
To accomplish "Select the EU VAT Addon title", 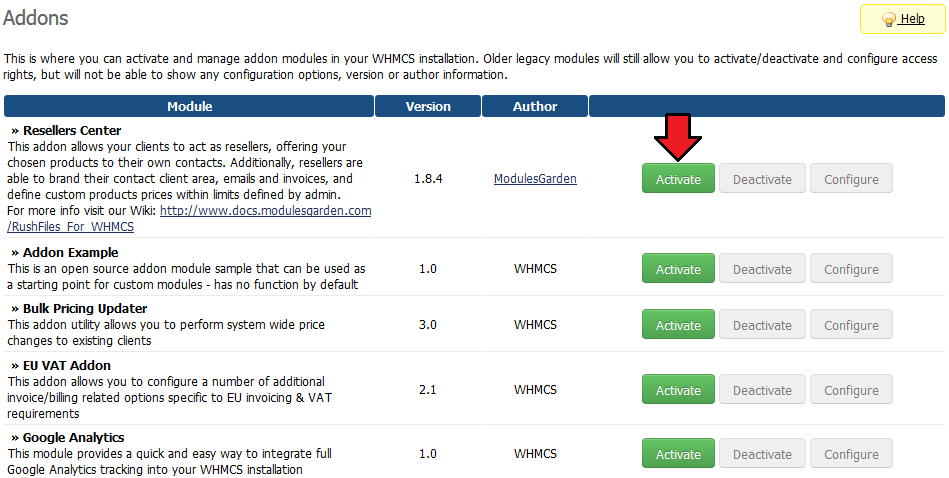I will (x=67, y=365).
